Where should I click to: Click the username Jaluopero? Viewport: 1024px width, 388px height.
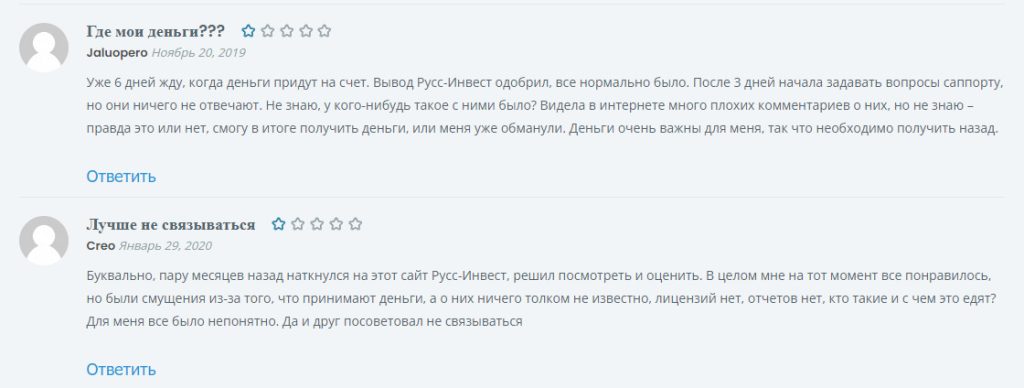coord(117,53)
